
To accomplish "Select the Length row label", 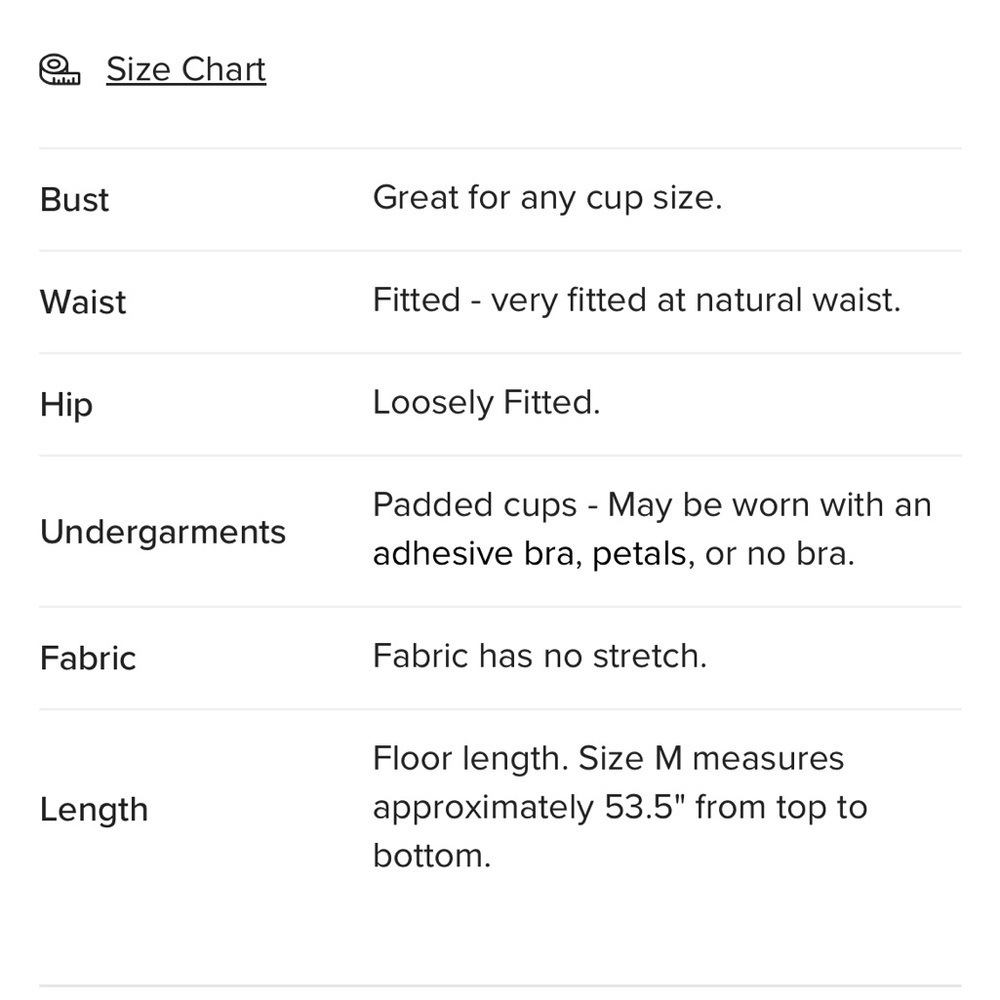I will (94, 810).
